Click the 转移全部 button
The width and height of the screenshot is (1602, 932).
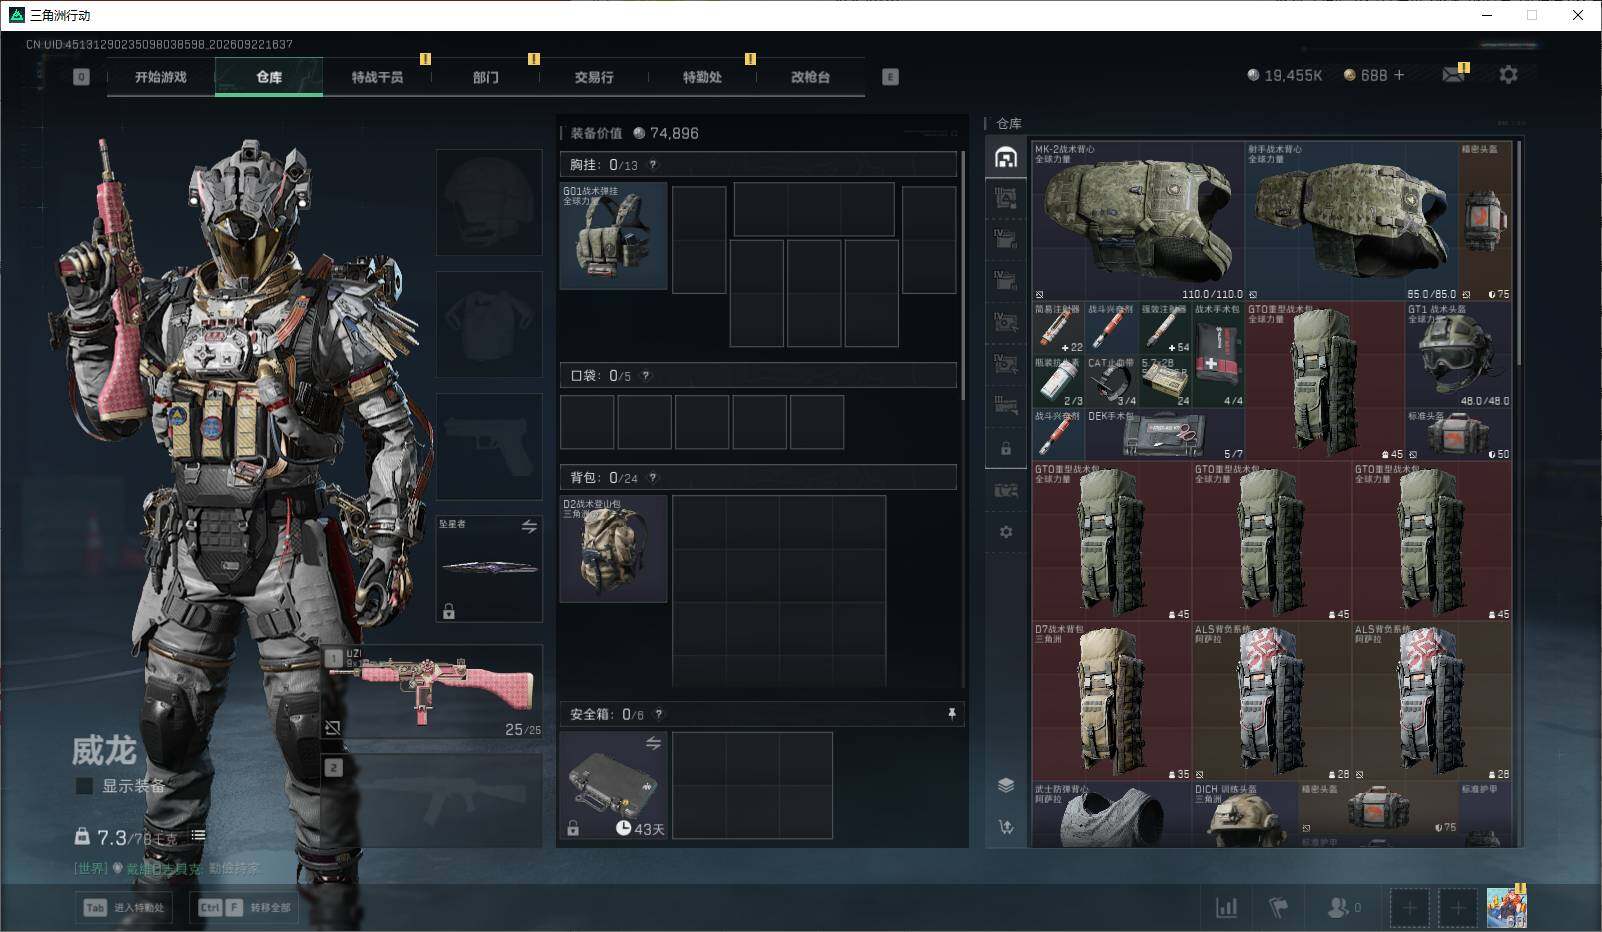coord(245,907)
